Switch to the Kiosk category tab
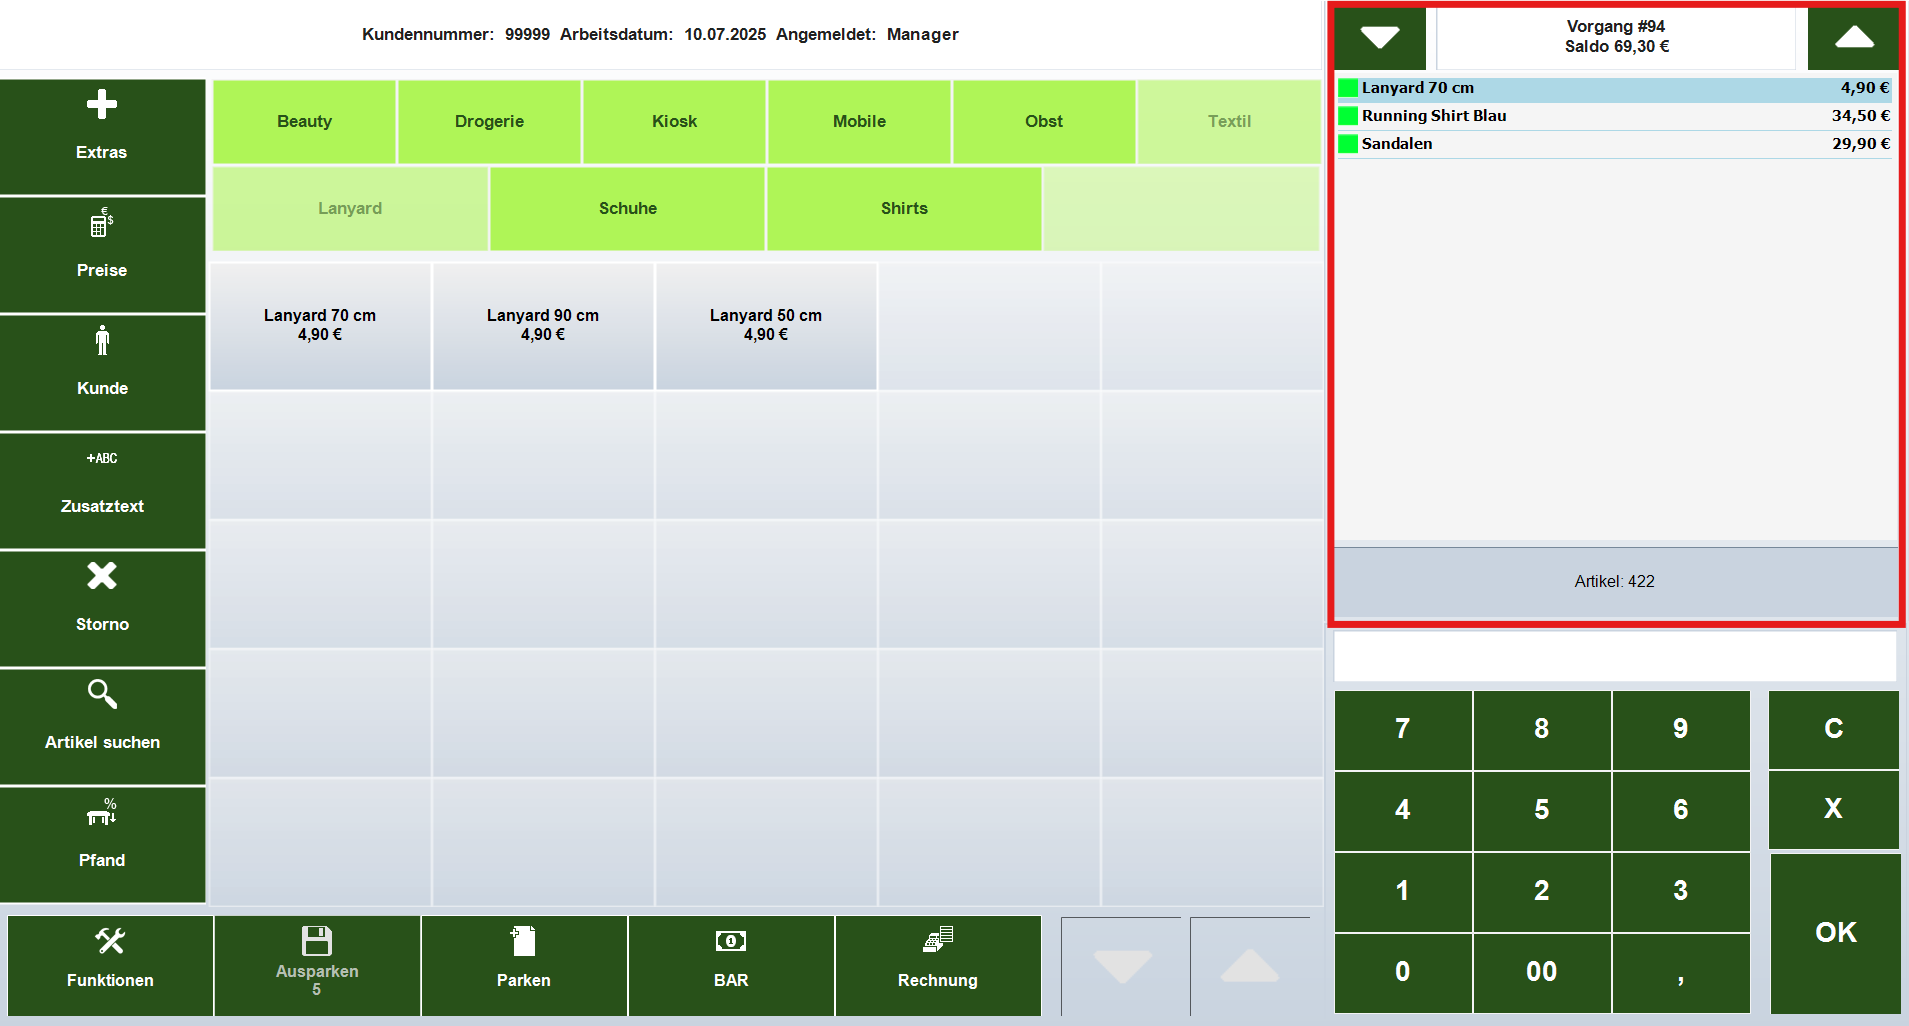1909x1026 pixels. point(674,121)
